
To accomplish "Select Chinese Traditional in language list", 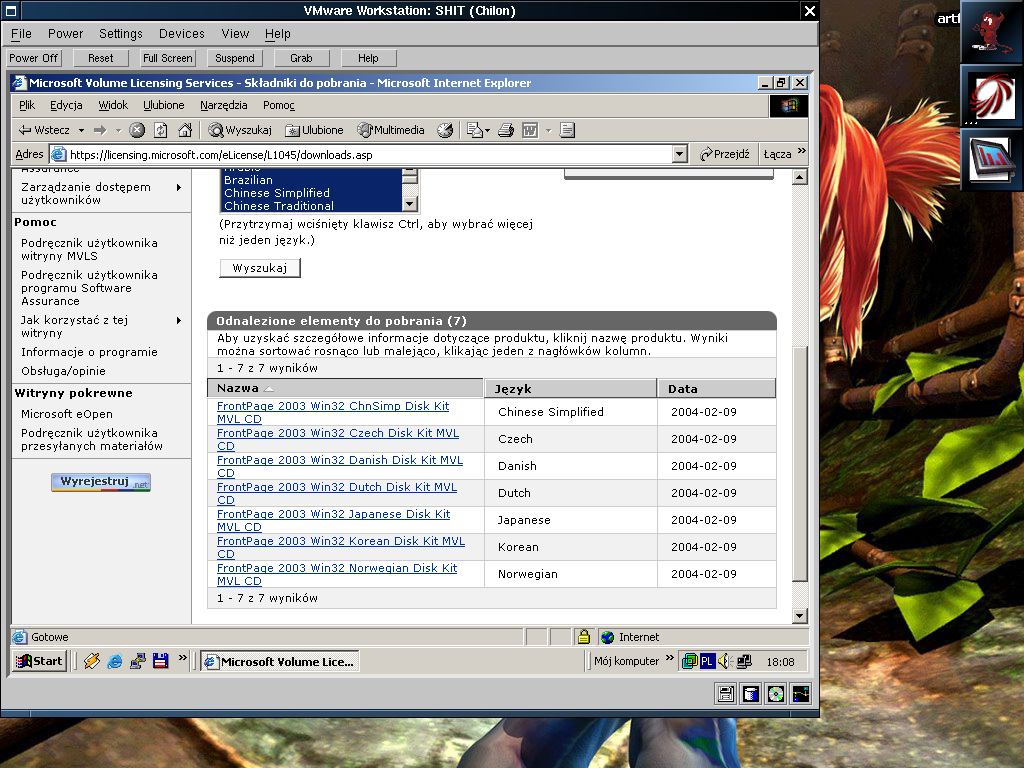I will 279,205.
